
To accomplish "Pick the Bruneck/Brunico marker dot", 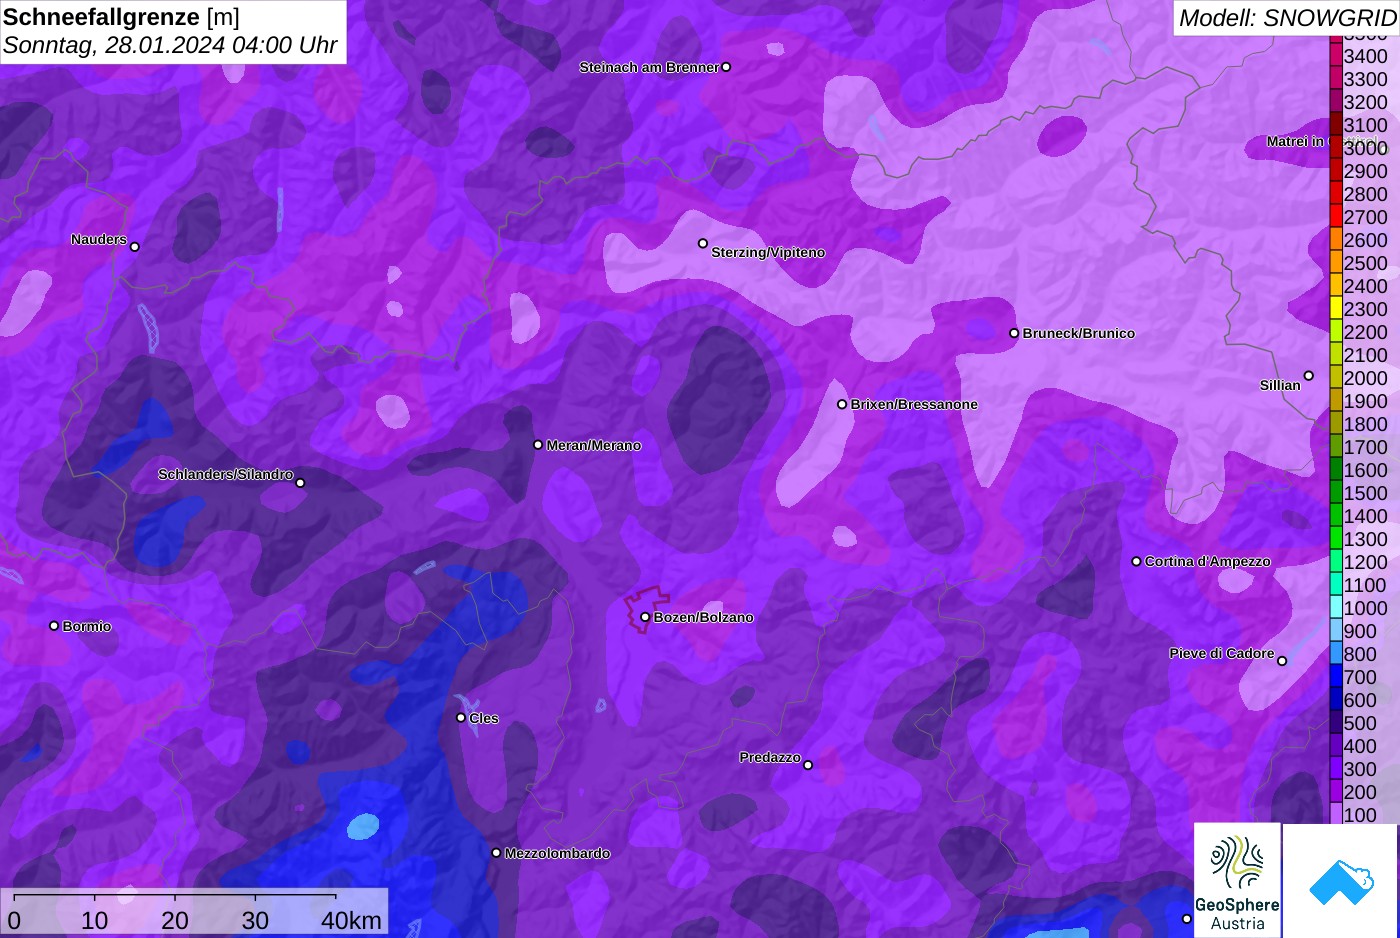I will point(1014,333).
